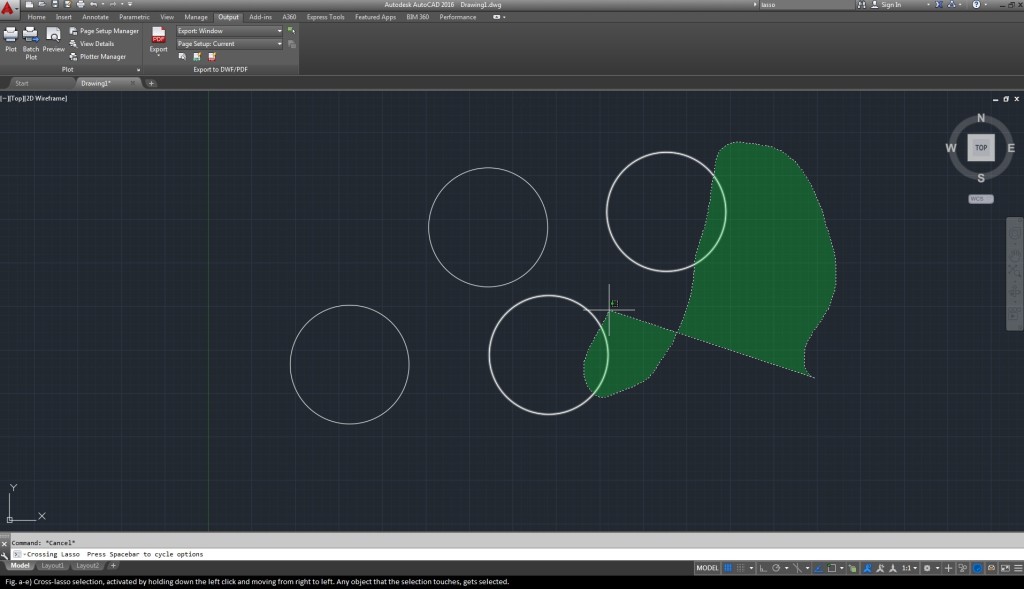Switch to the Annotate ribbon tab

97,17
